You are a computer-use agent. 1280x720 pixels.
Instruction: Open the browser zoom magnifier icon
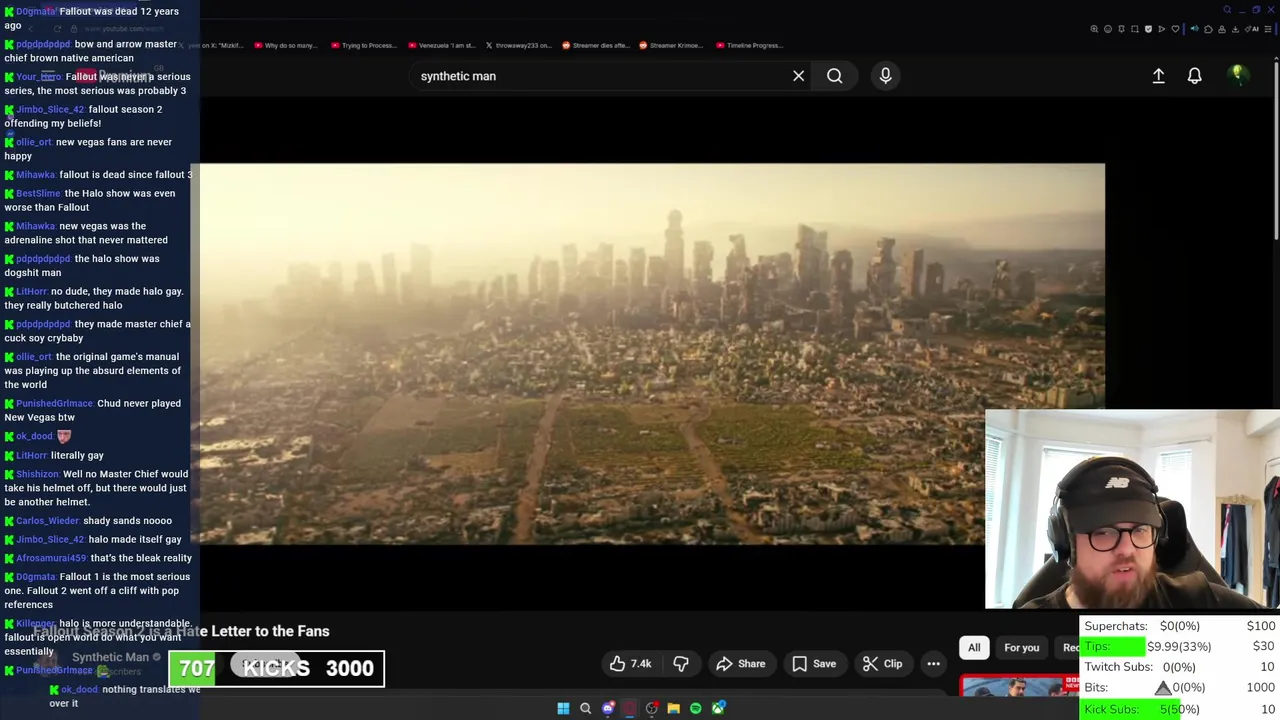[1094, 29]
